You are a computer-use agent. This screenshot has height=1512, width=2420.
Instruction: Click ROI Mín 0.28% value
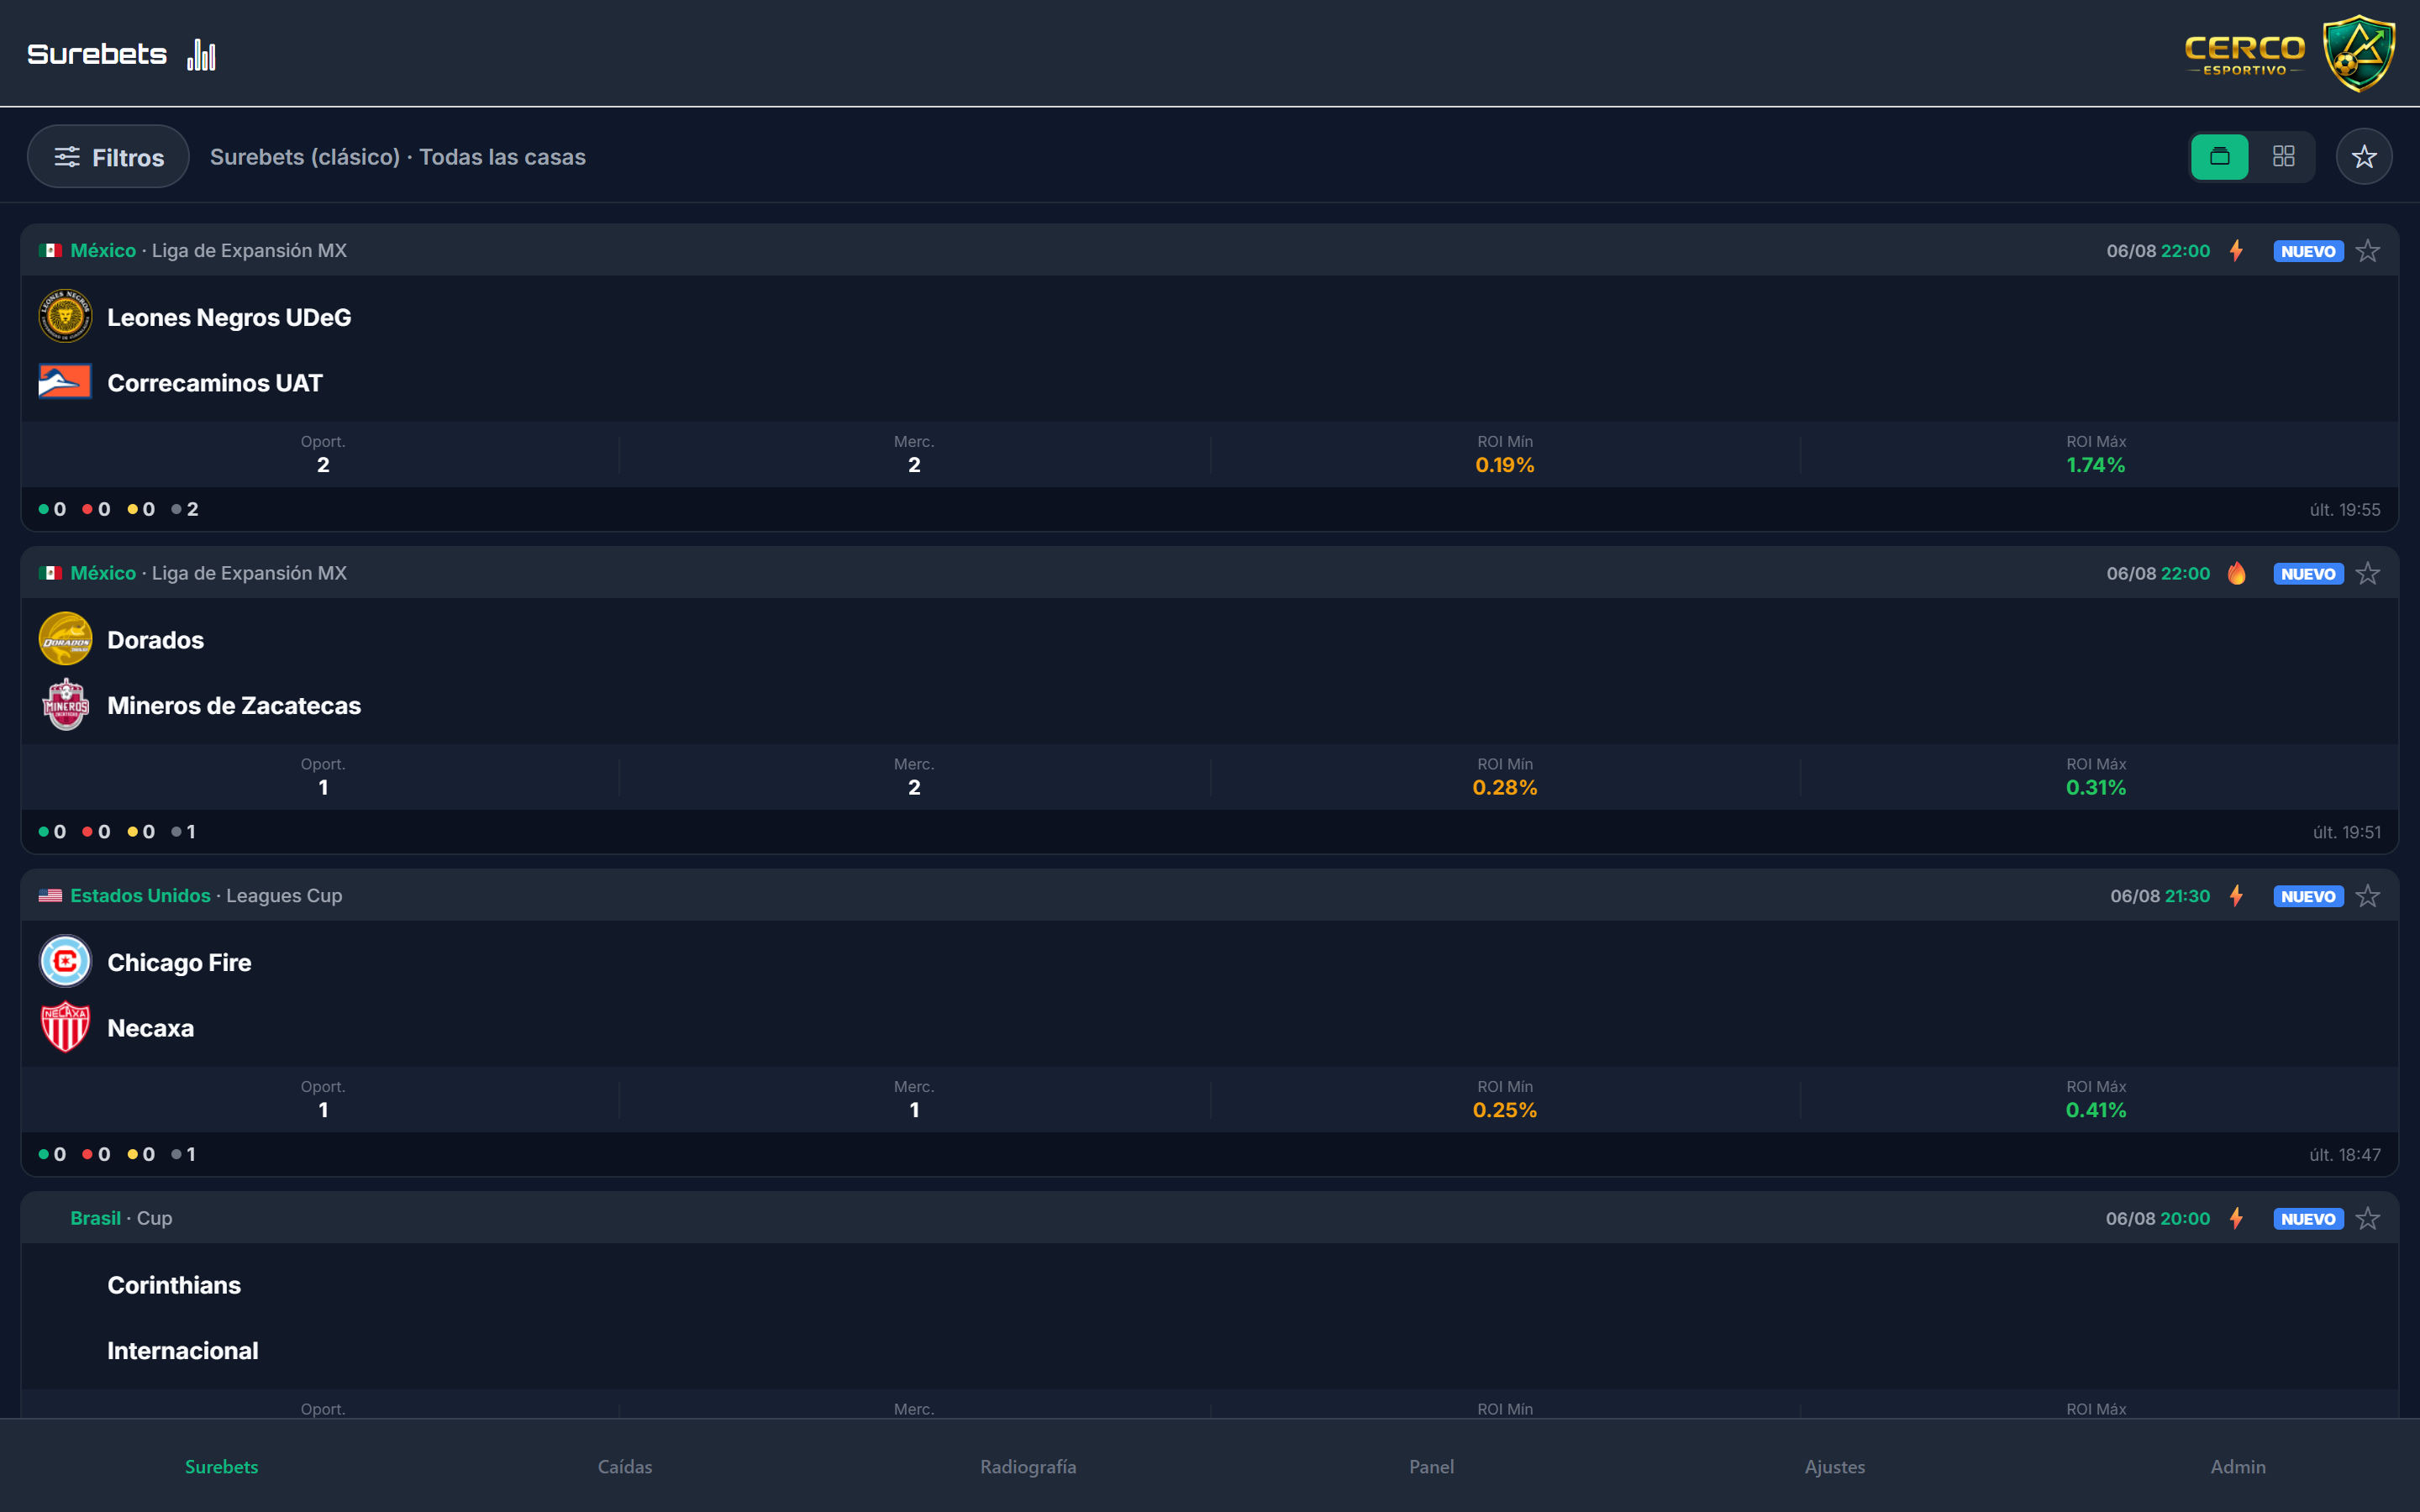click(1505, 788)
